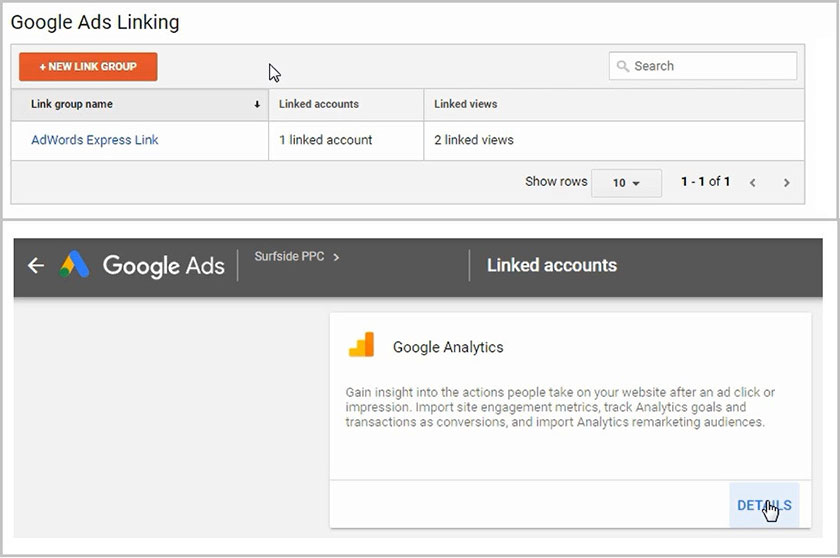The height and width of the screenshot is (558, 840).
Task: Click the Google Analytics card title
Action: (x=448, y=347)
